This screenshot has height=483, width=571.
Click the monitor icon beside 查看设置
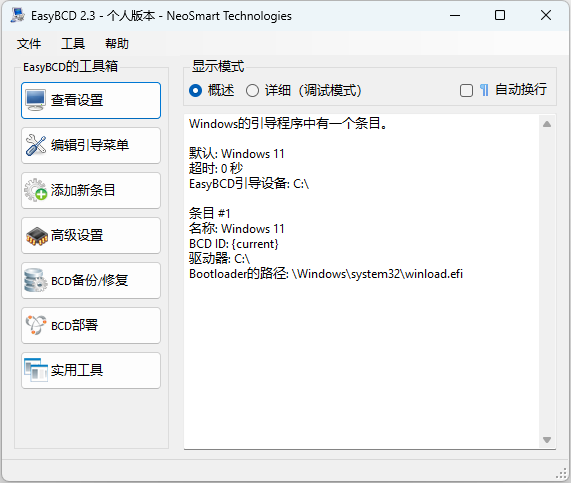pyautogui.click(x=35, y=100)
